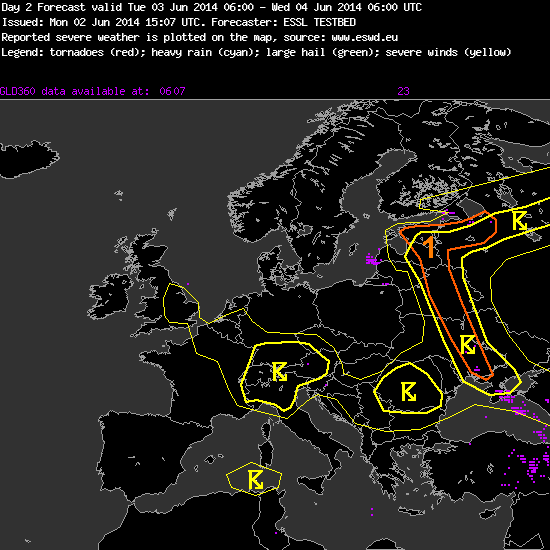Image resolution: width=550 pixels, height=550 pixels.
Task: Click the ESSL TESTBED forecaster name
Action: [x=320, y=22]
